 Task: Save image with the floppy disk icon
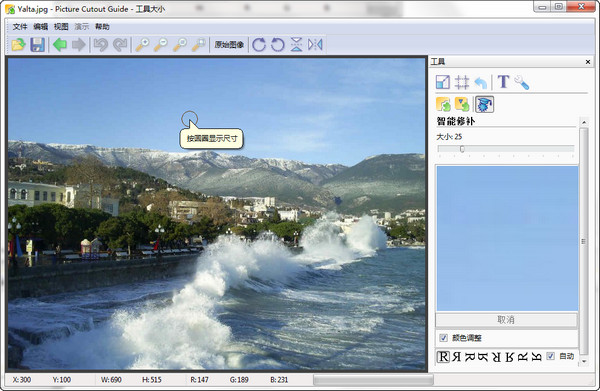37,45
